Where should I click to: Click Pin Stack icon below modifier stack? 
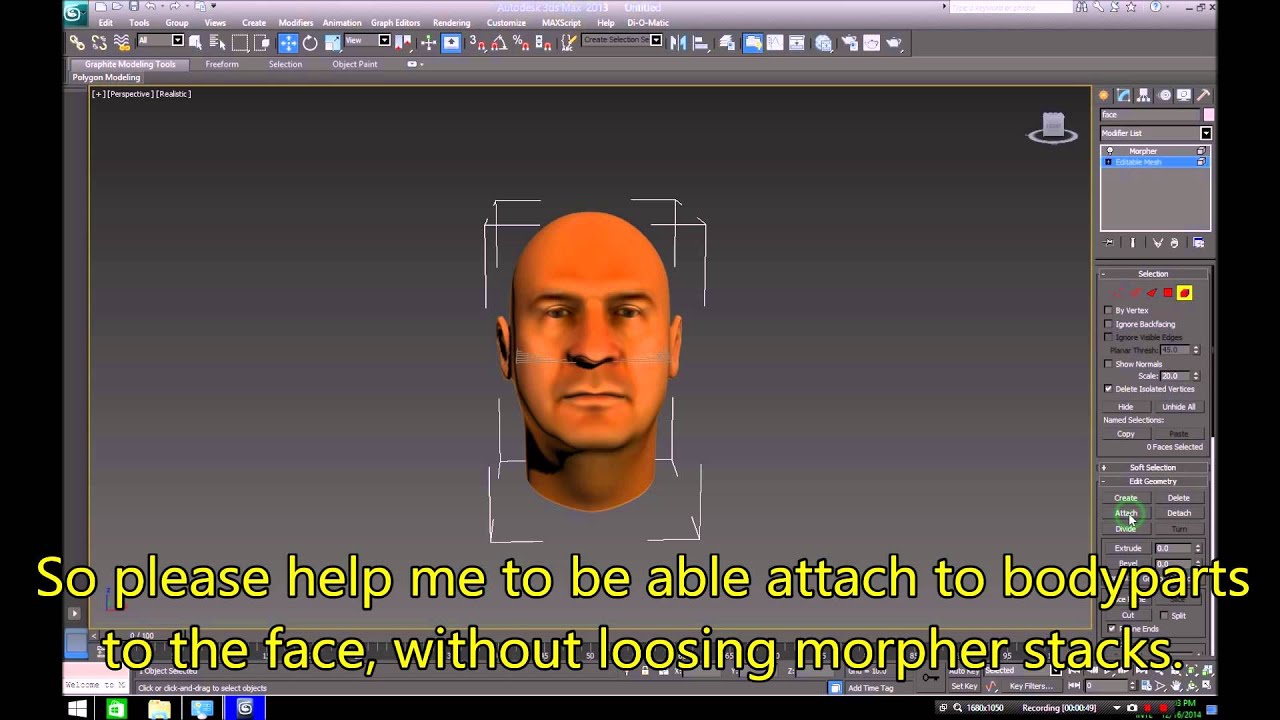click(x=1109, y=243)
